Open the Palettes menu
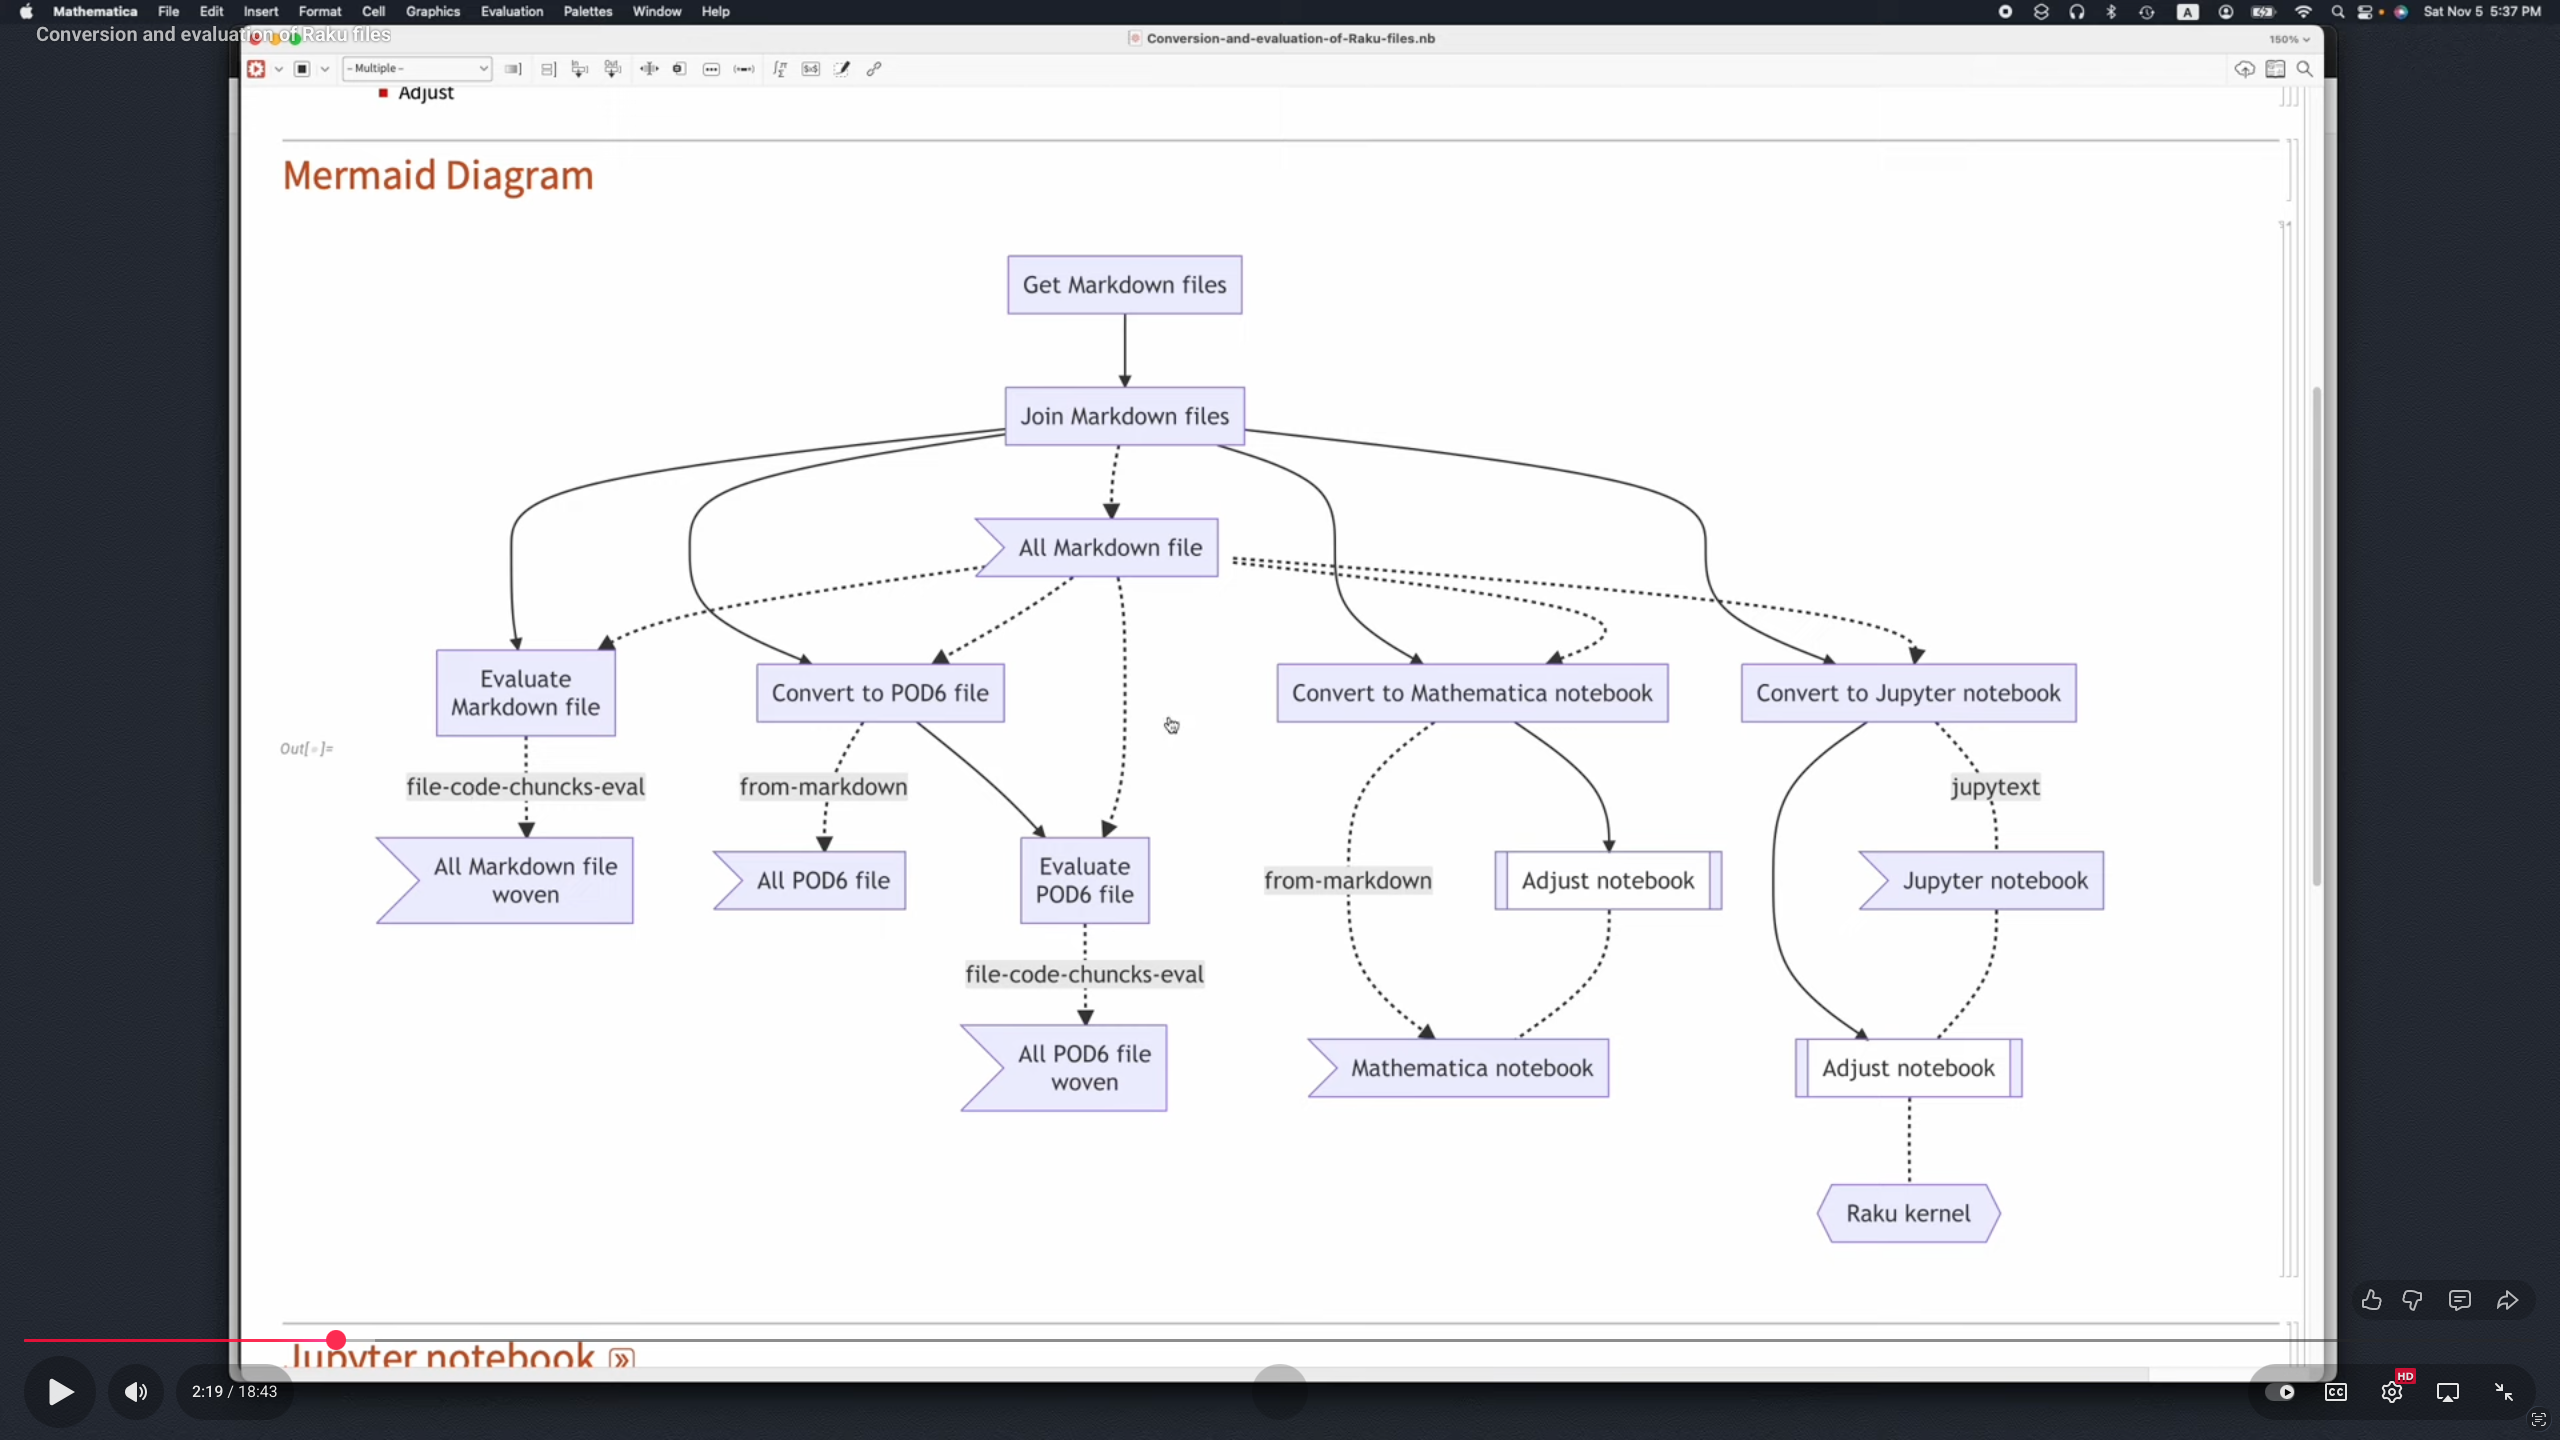Viewport: 2560px width, 1440px height. coord(587,12)
